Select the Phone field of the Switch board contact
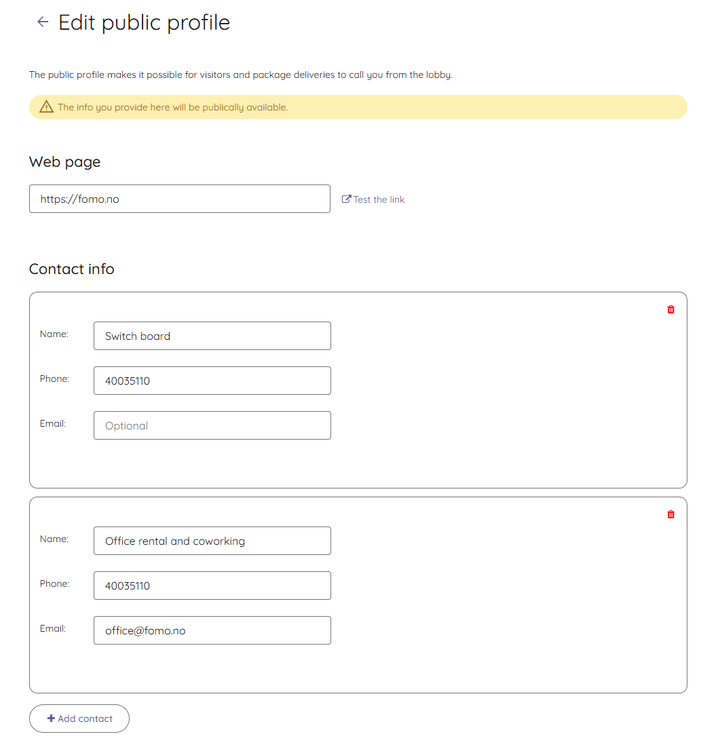The height and width of the screenshot is (751, 720). 212,381
